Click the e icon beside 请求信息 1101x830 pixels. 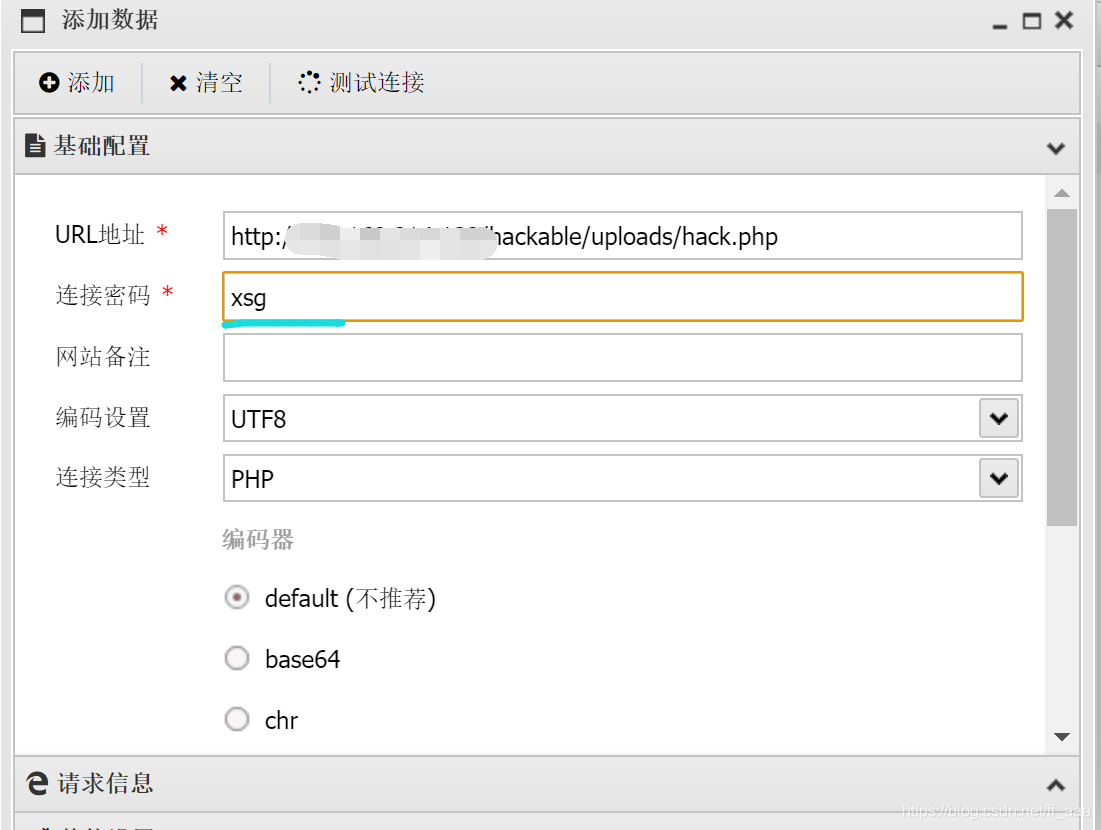click(x=37, y=783)
